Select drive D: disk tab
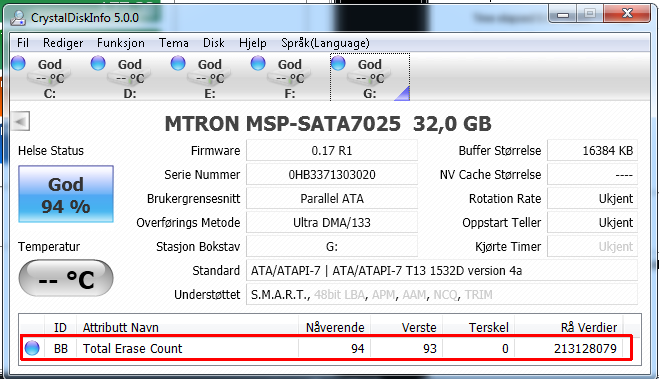The width and height of the screenshot is (659, 379). point(130,78)
